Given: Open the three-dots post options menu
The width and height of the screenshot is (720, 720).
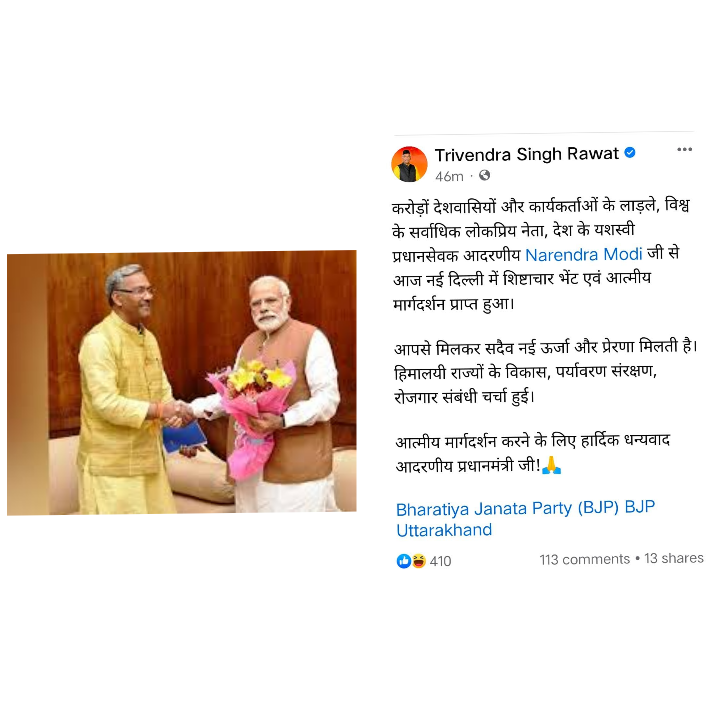Looking at the screenshot, I should coord(684,149).
